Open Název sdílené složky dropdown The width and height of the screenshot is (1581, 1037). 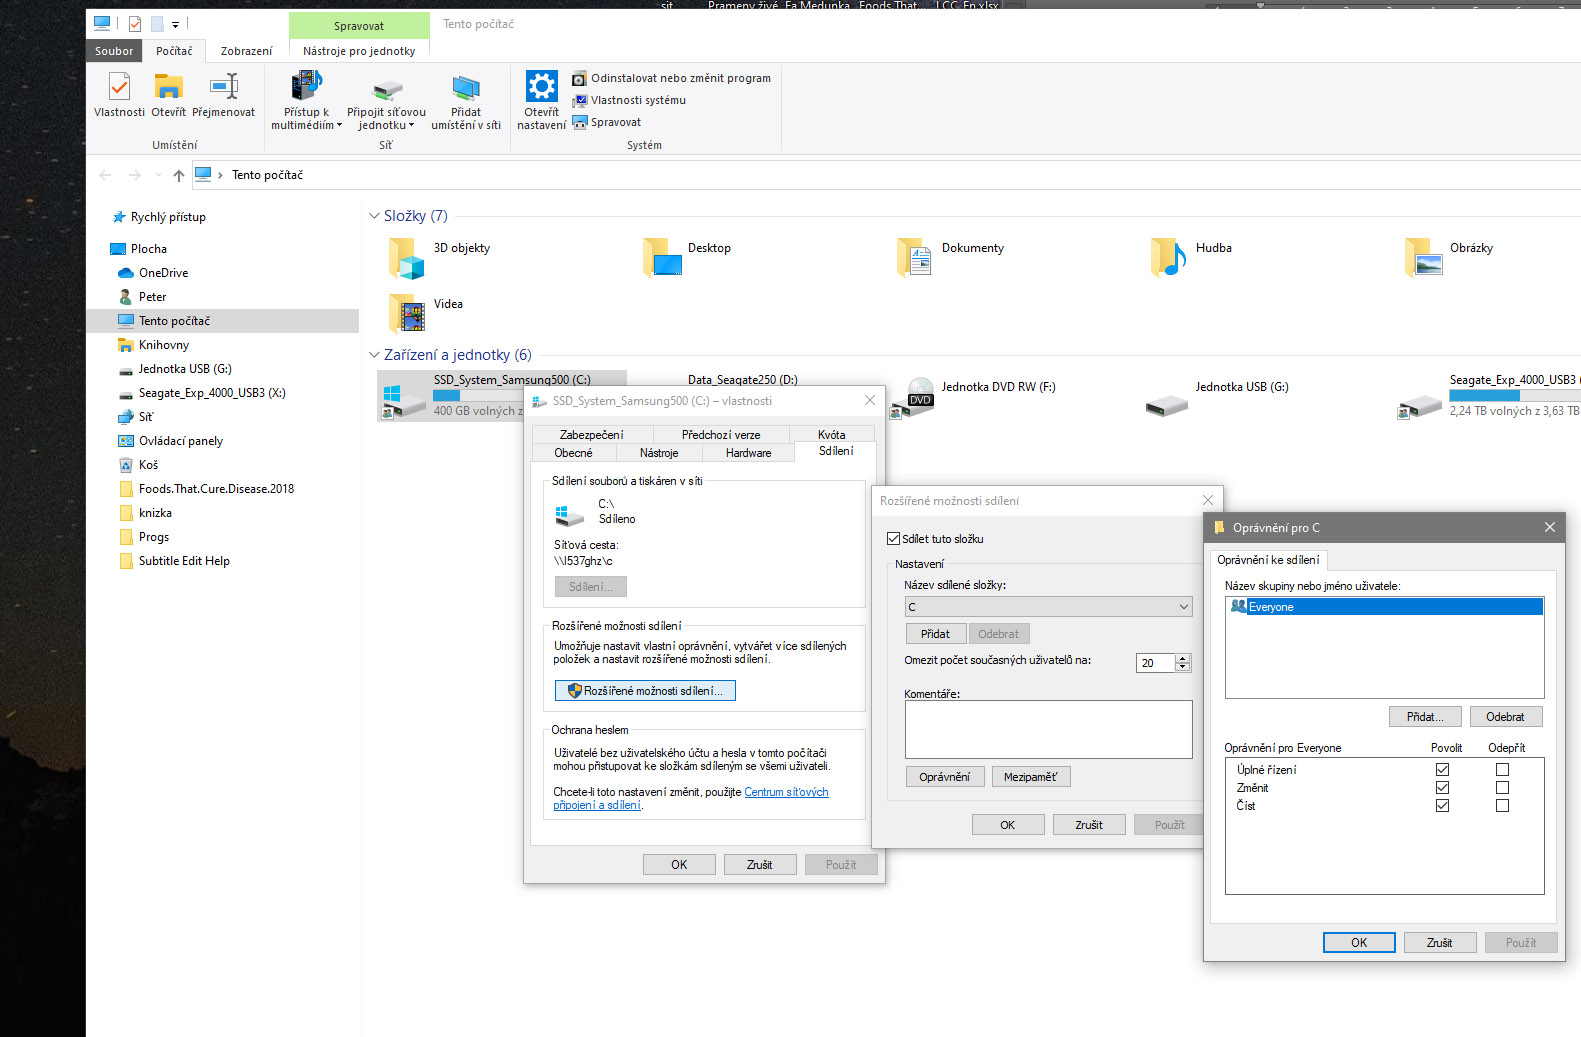pyautogui.click(x=1049, y=607)
